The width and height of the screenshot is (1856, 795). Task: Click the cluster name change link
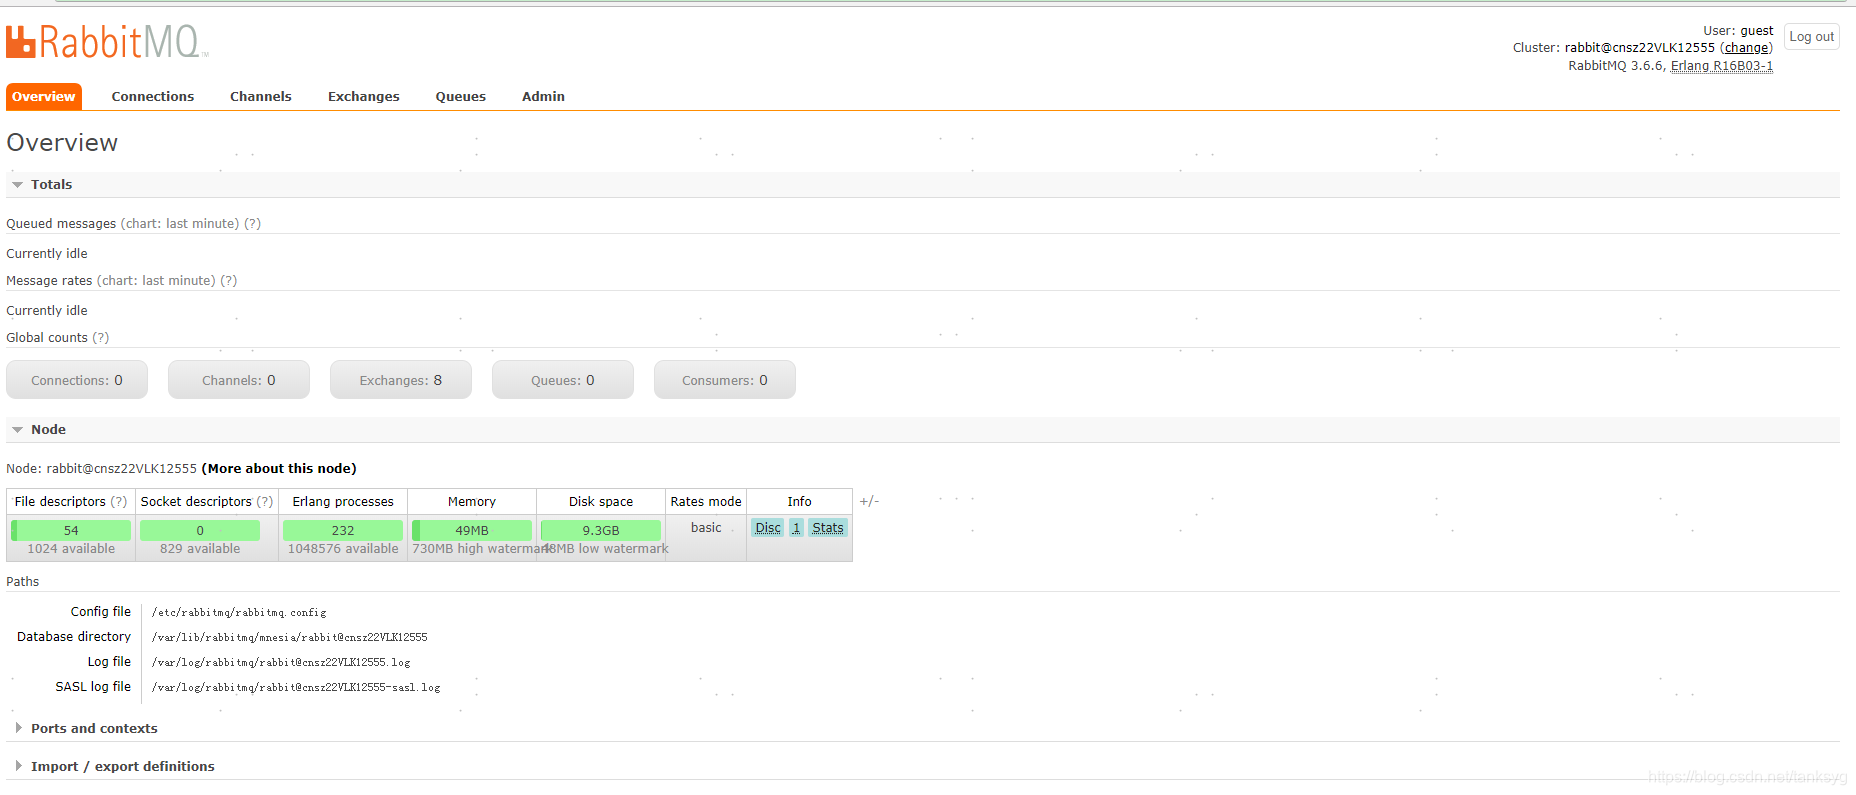tap(1746, 48)
